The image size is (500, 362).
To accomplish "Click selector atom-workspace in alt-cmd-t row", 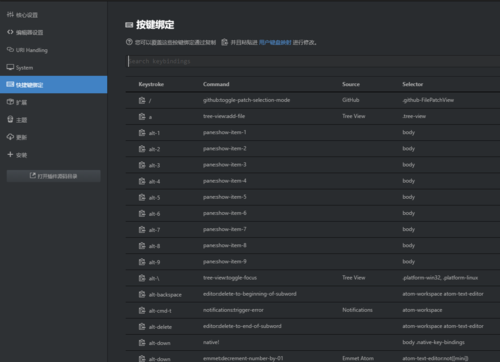I will coord(422,310).
